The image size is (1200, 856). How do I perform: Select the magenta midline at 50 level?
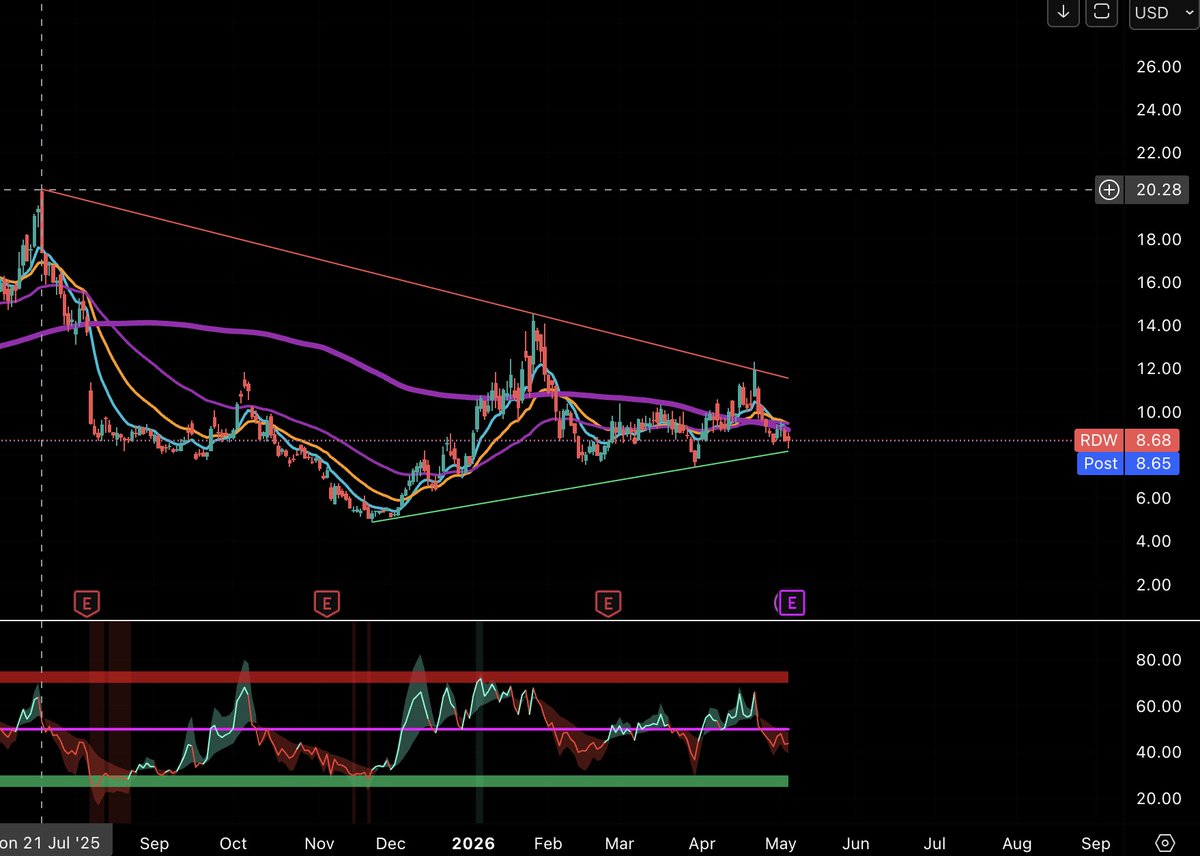pos(394,729)
